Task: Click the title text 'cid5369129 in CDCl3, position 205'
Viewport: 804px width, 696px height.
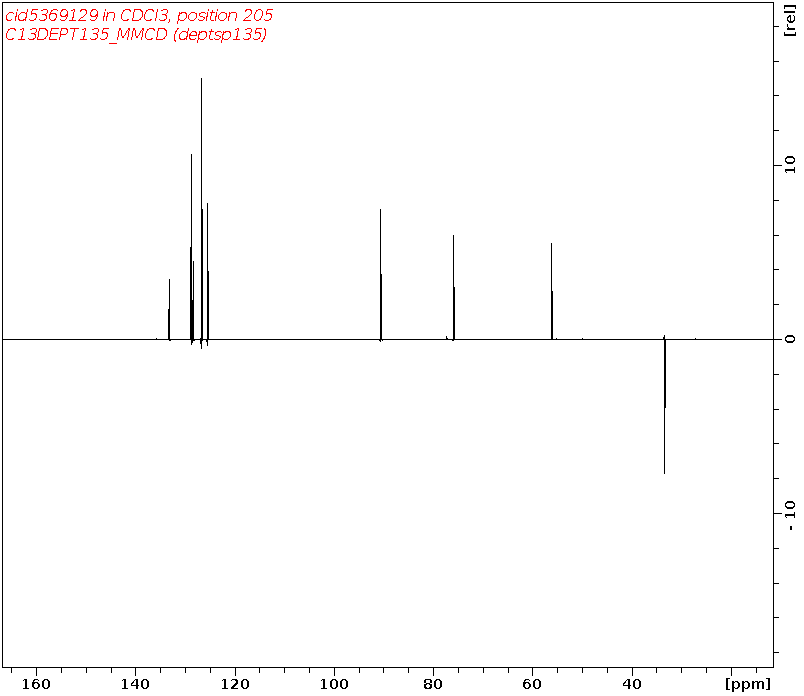Action: (x=139, y=15)
